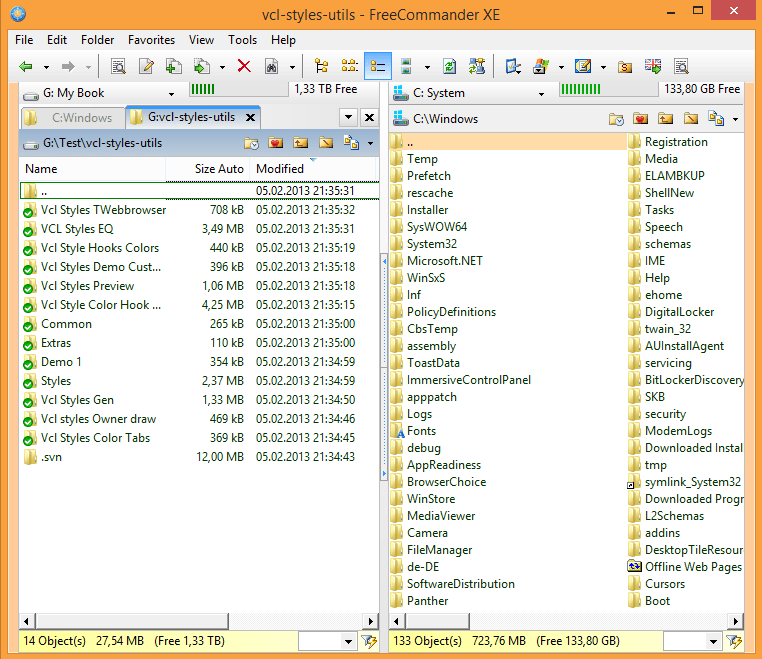Click the copy files toolbar icon

point(173,67)
